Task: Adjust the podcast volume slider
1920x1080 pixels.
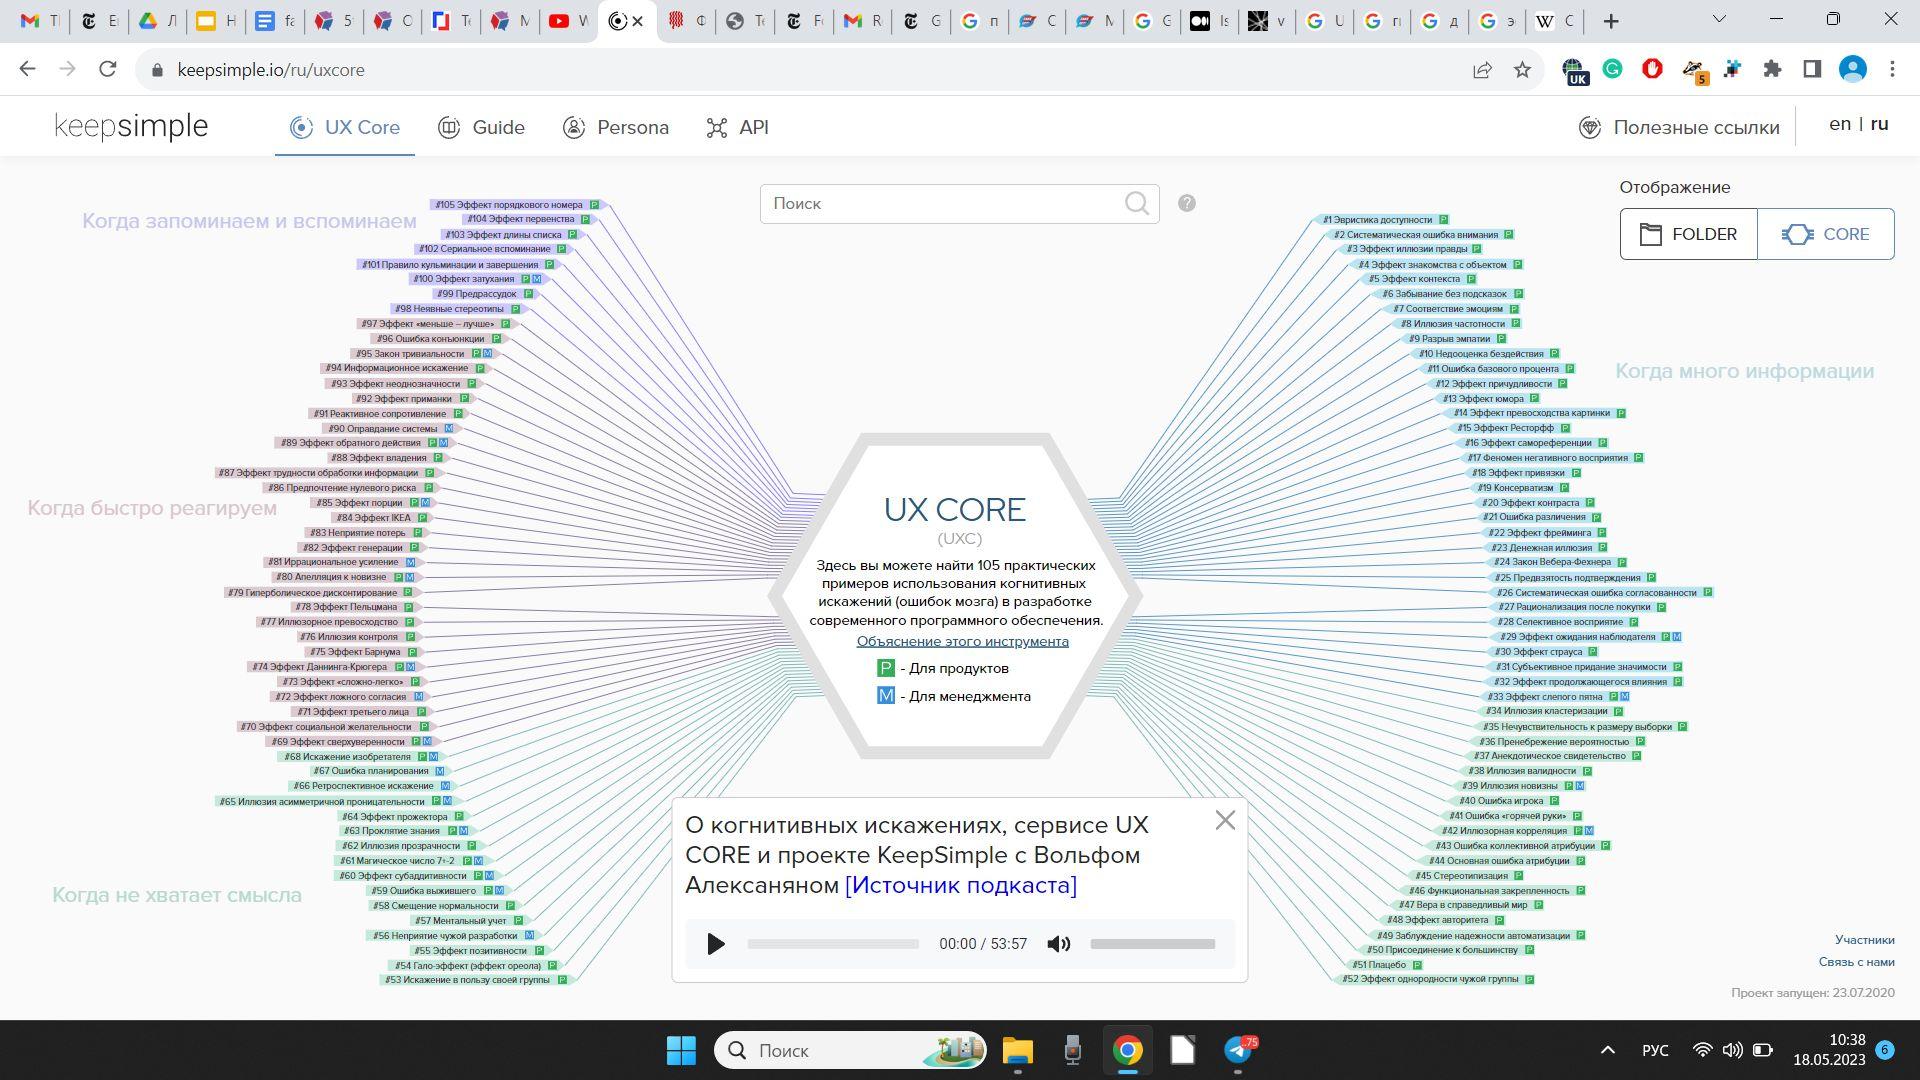Action: 1152,944
